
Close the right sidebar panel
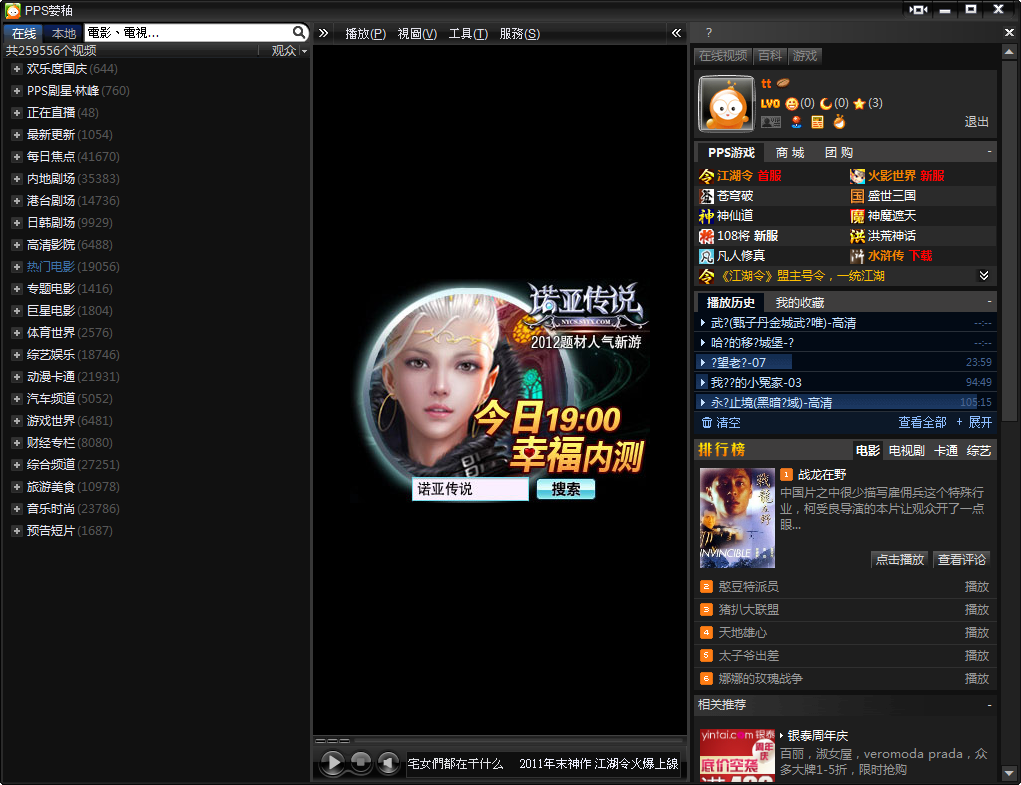(x=1009, y=33)
